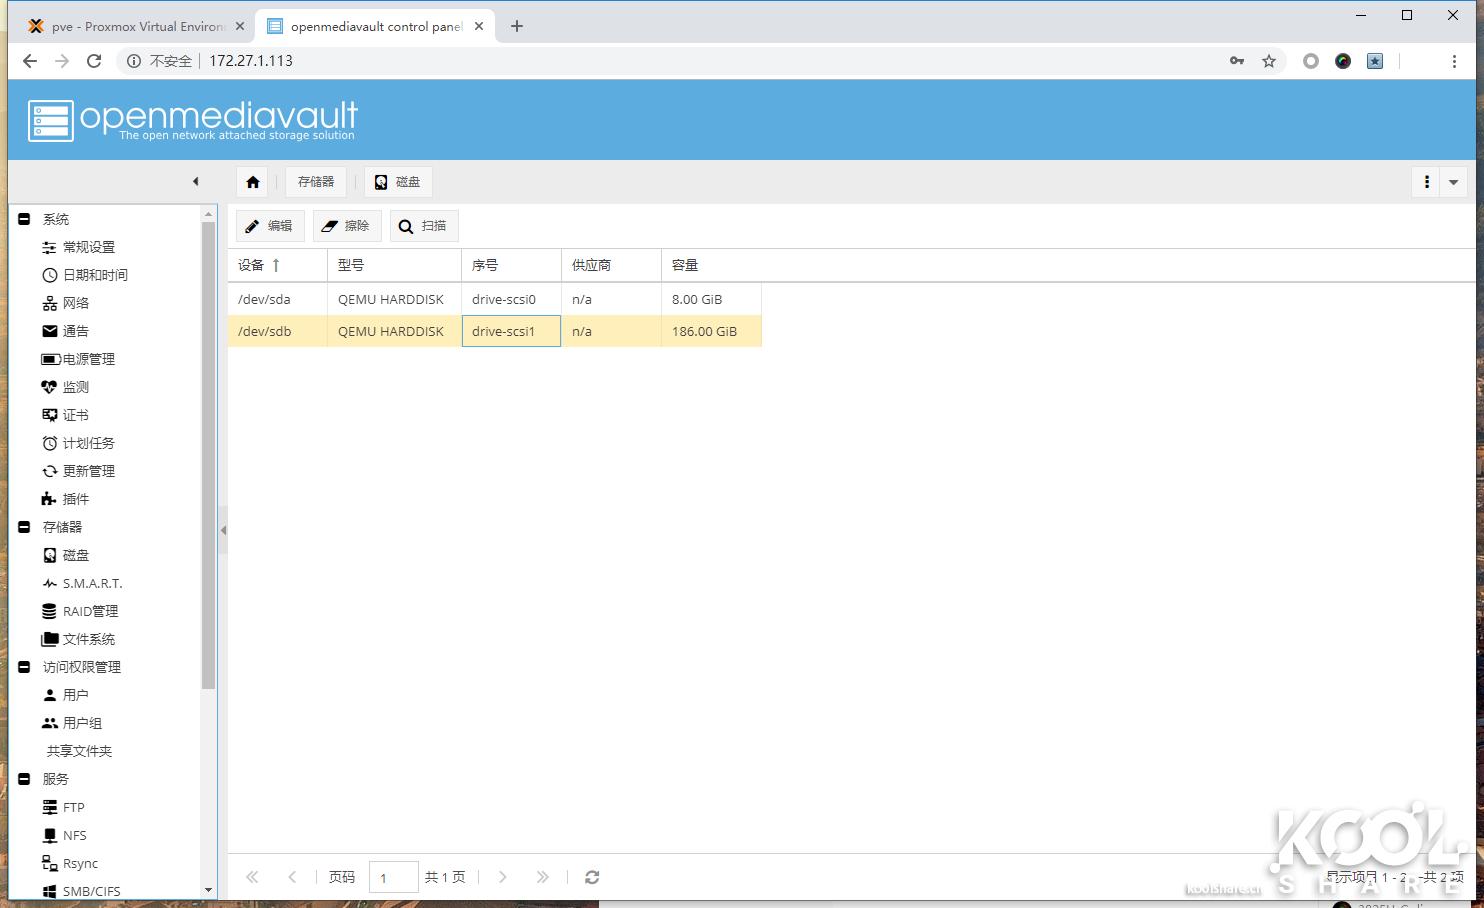
Task: Collapse the 系统 sidebar section
Action: click(25, 218)
